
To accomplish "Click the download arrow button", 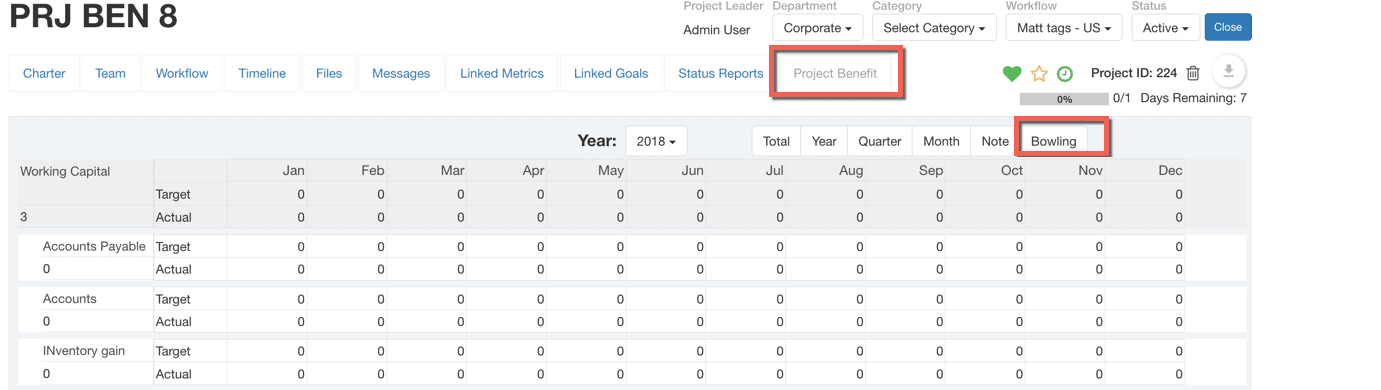I will (1229, 72).
